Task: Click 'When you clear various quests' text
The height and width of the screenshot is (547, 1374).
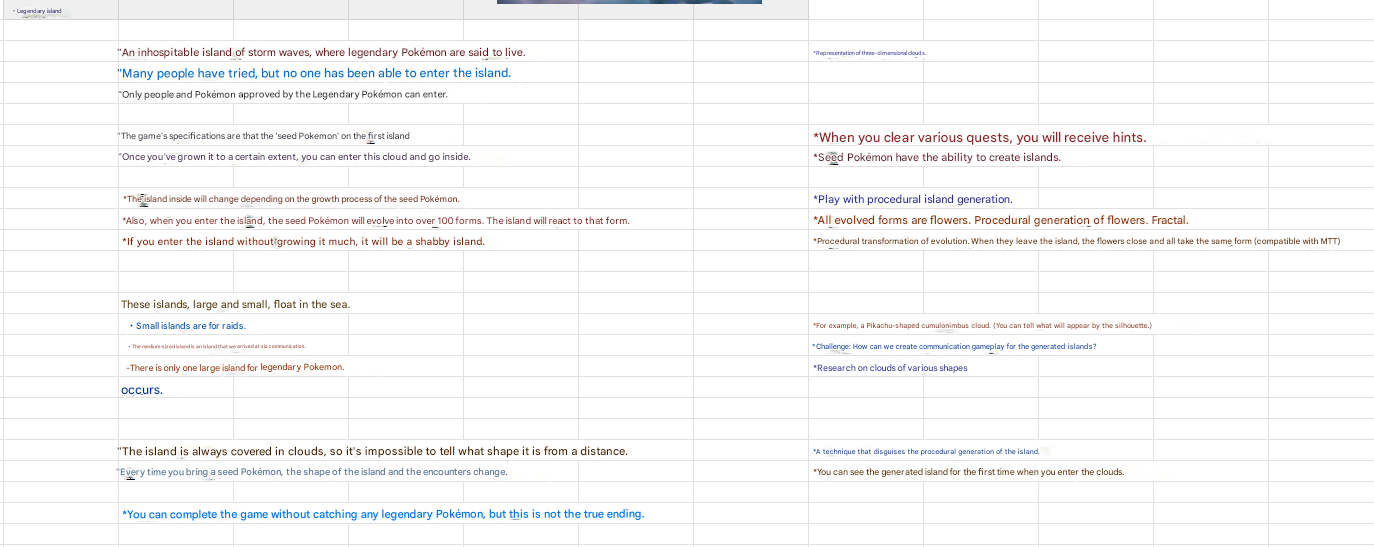Action: [x=980, y=137]
